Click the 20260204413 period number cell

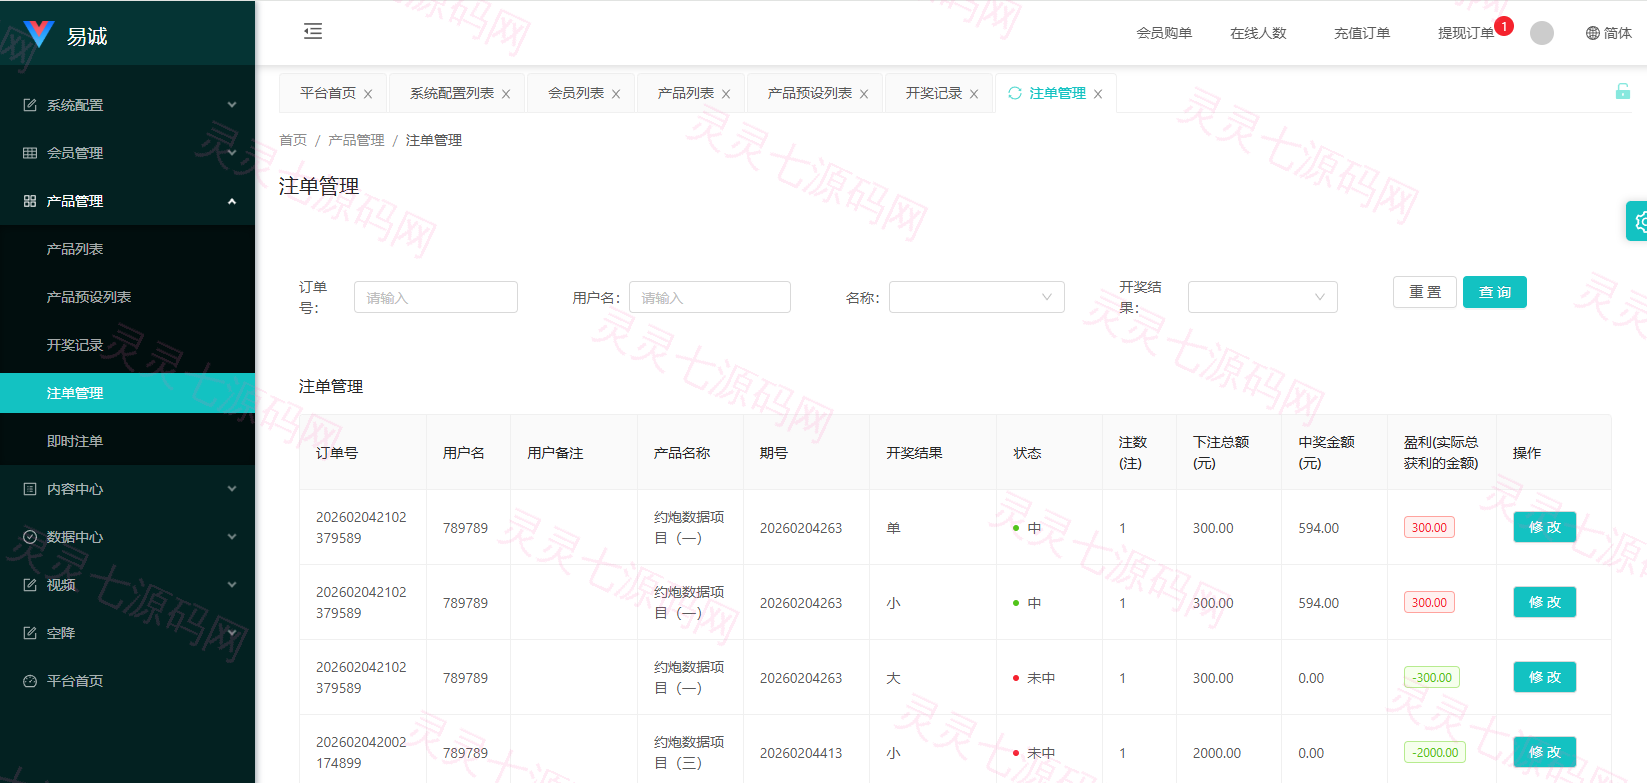coord(801,753)
